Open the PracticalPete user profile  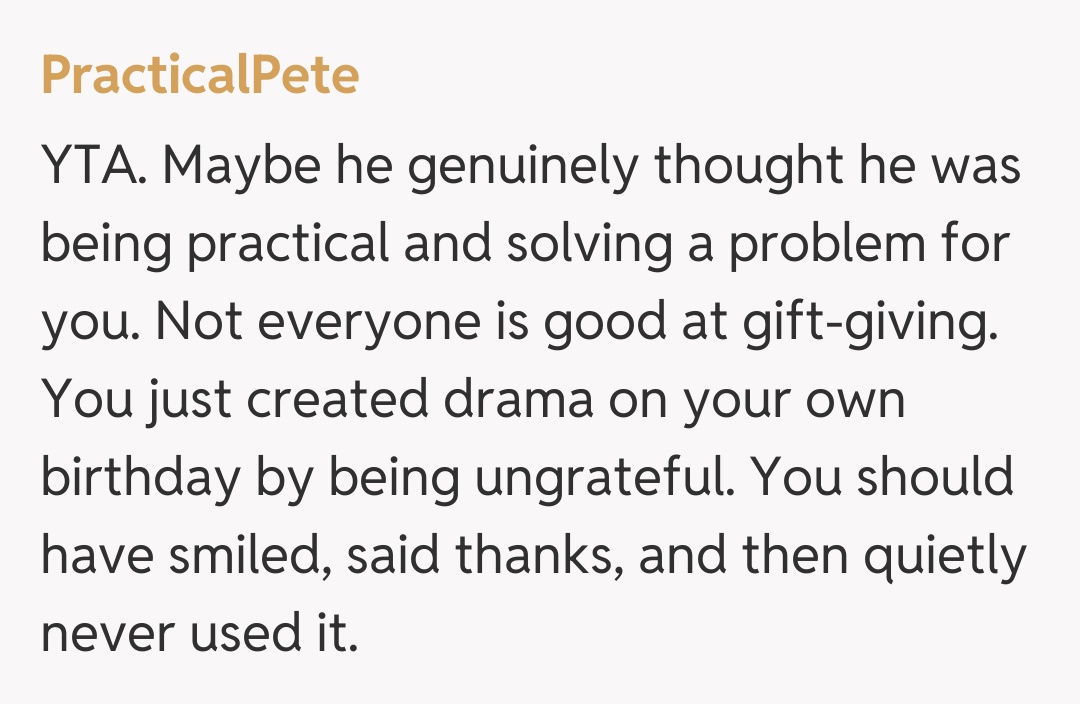pos(200,76)
